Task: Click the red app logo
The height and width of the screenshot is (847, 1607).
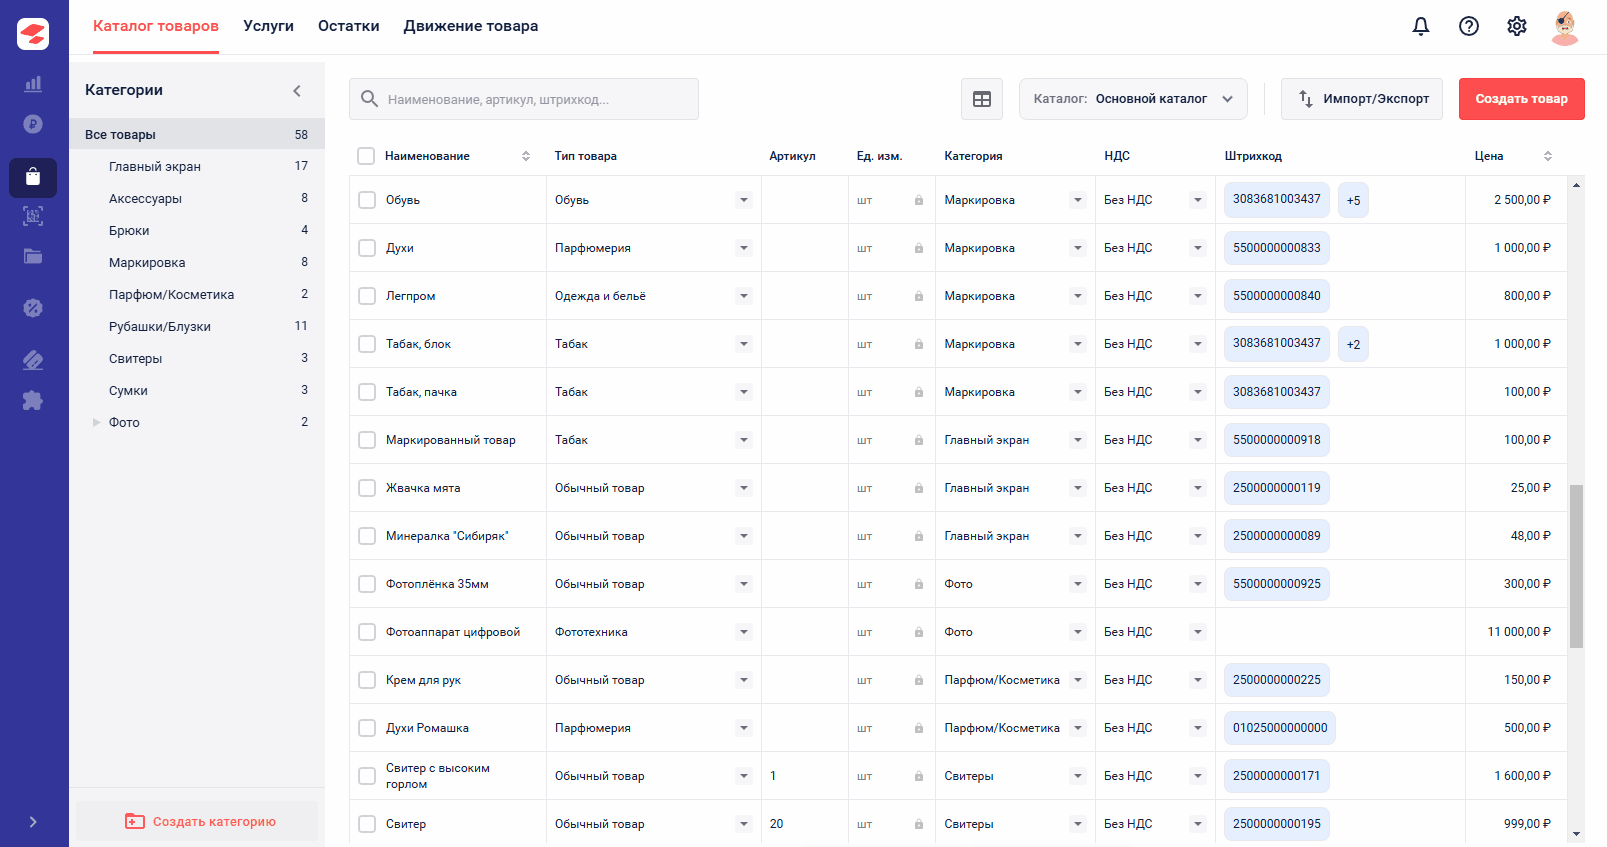Action: (33, 34)
